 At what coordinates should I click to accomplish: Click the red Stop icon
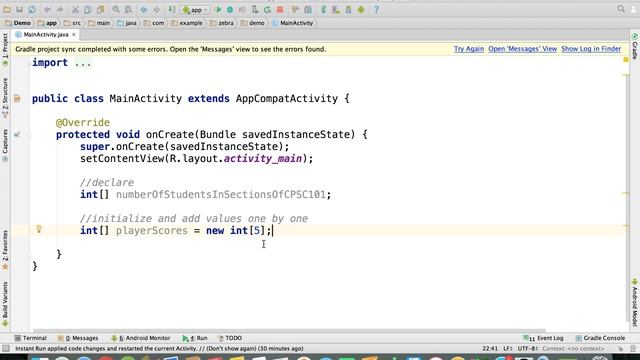pyautogui.click(x=280, y=9)
